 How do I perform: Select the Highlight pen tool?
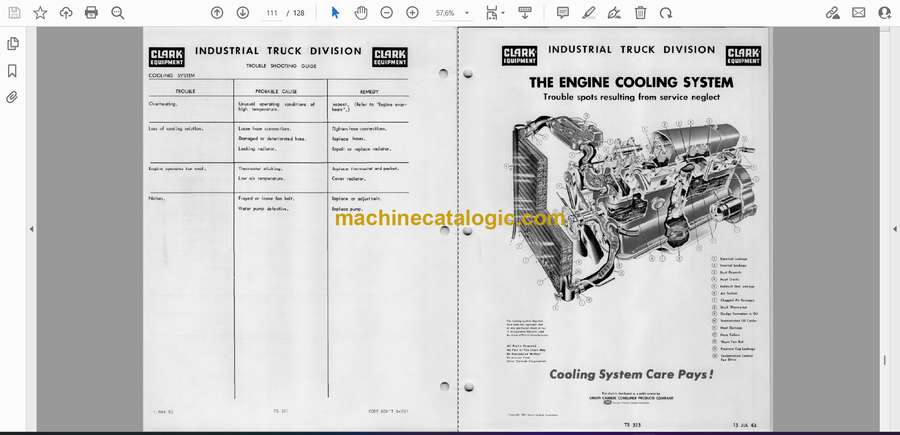[588, 13]
